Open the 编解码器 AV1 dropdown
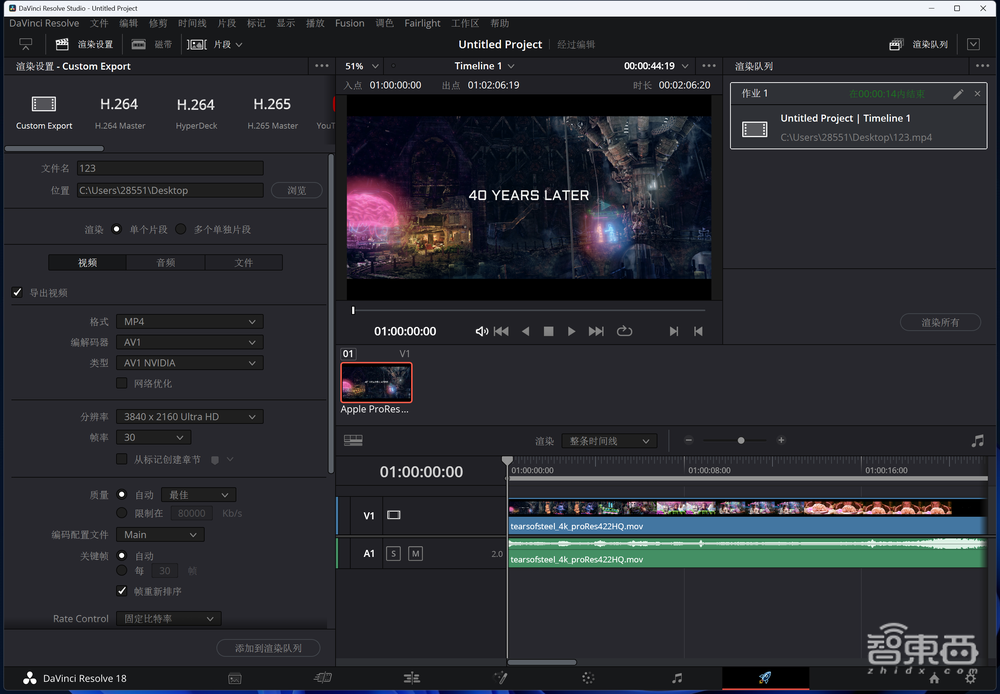 [189, 342]
